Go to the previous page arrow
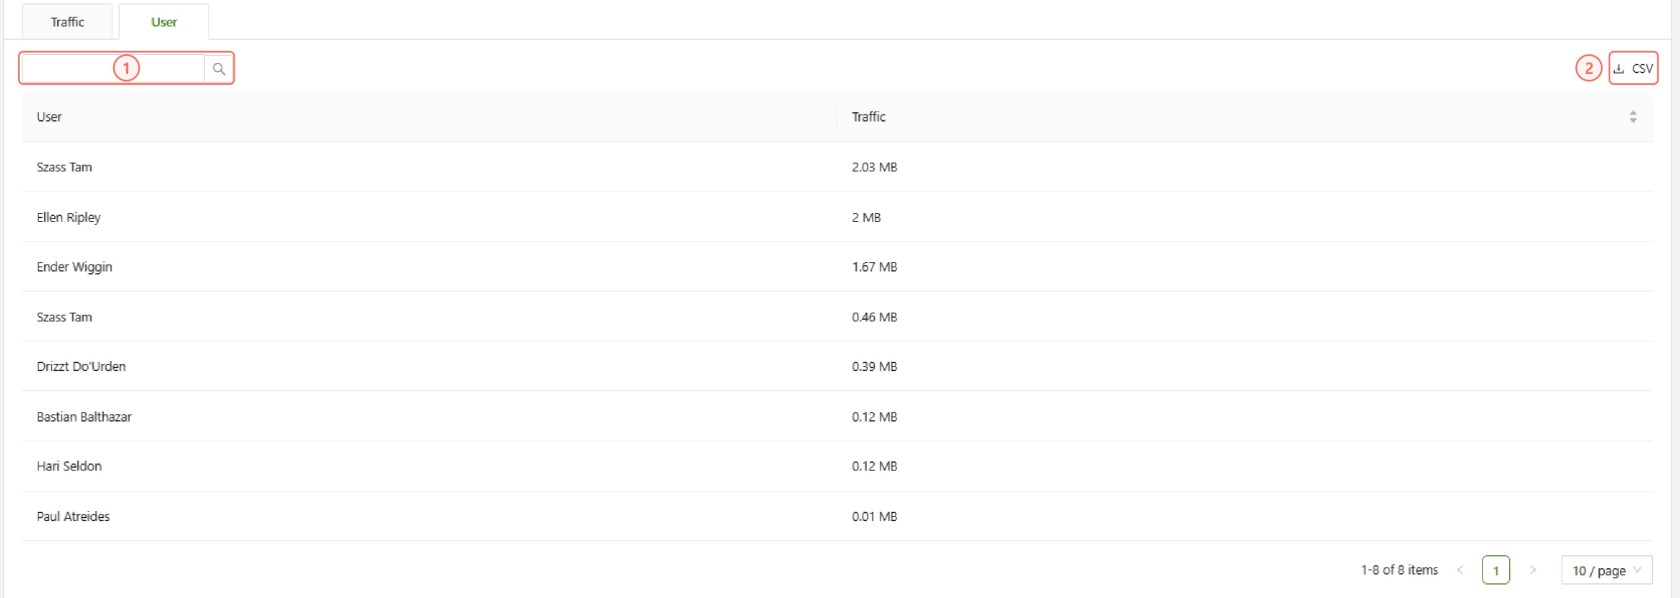 (1460, 571)
